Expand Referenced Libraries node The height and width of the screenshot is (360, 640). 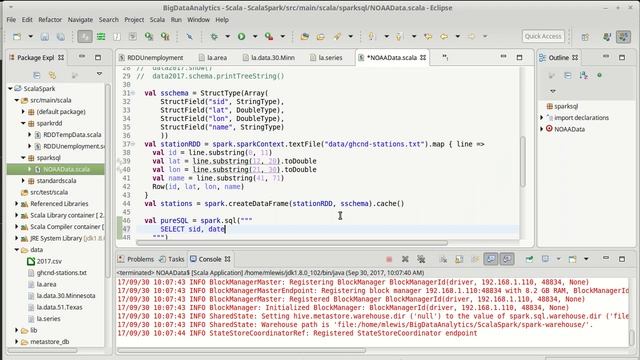[17, 203]
